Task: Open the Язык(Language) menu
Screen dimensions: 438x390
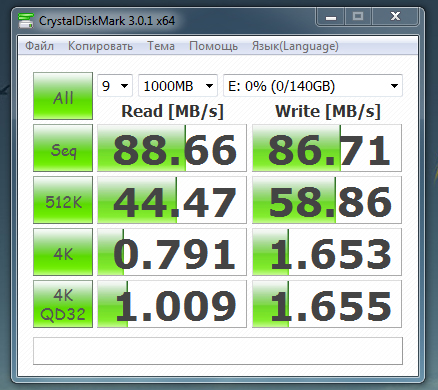Action: (x=295, y=46)
